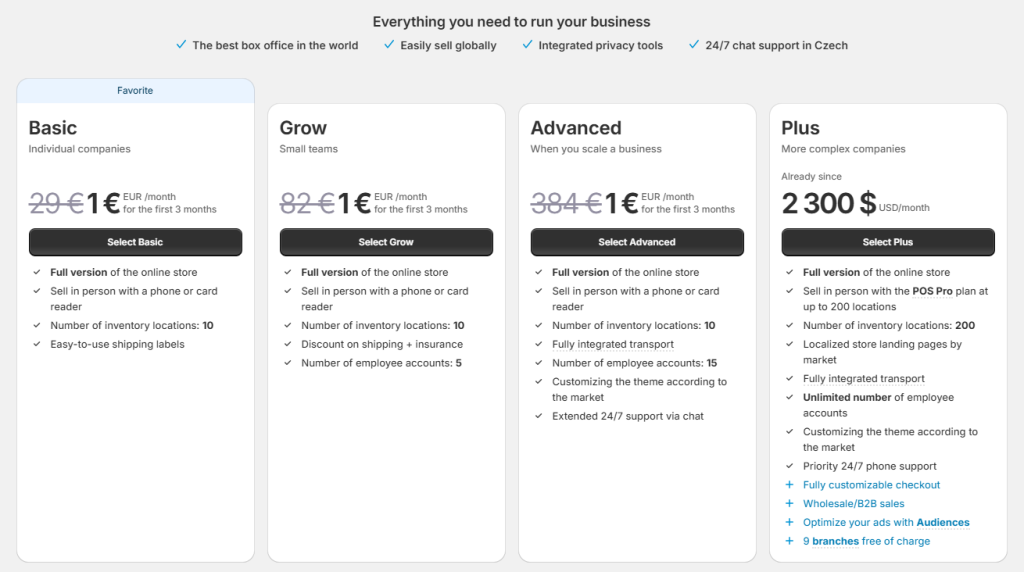Click plus icon next to Wholesale/B2B sales
The height and width of the screenshot is (572, 1024).
pyautogui.click(x=789, y=504)
